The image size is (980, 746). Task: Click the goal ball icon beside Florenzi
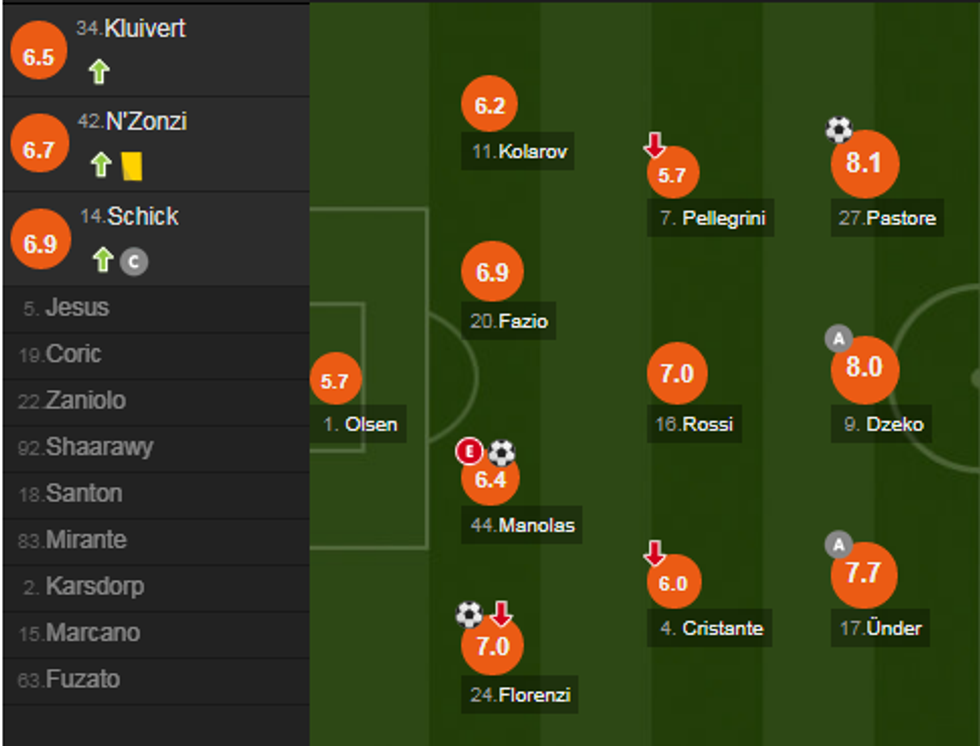click(x=469, y=614)
